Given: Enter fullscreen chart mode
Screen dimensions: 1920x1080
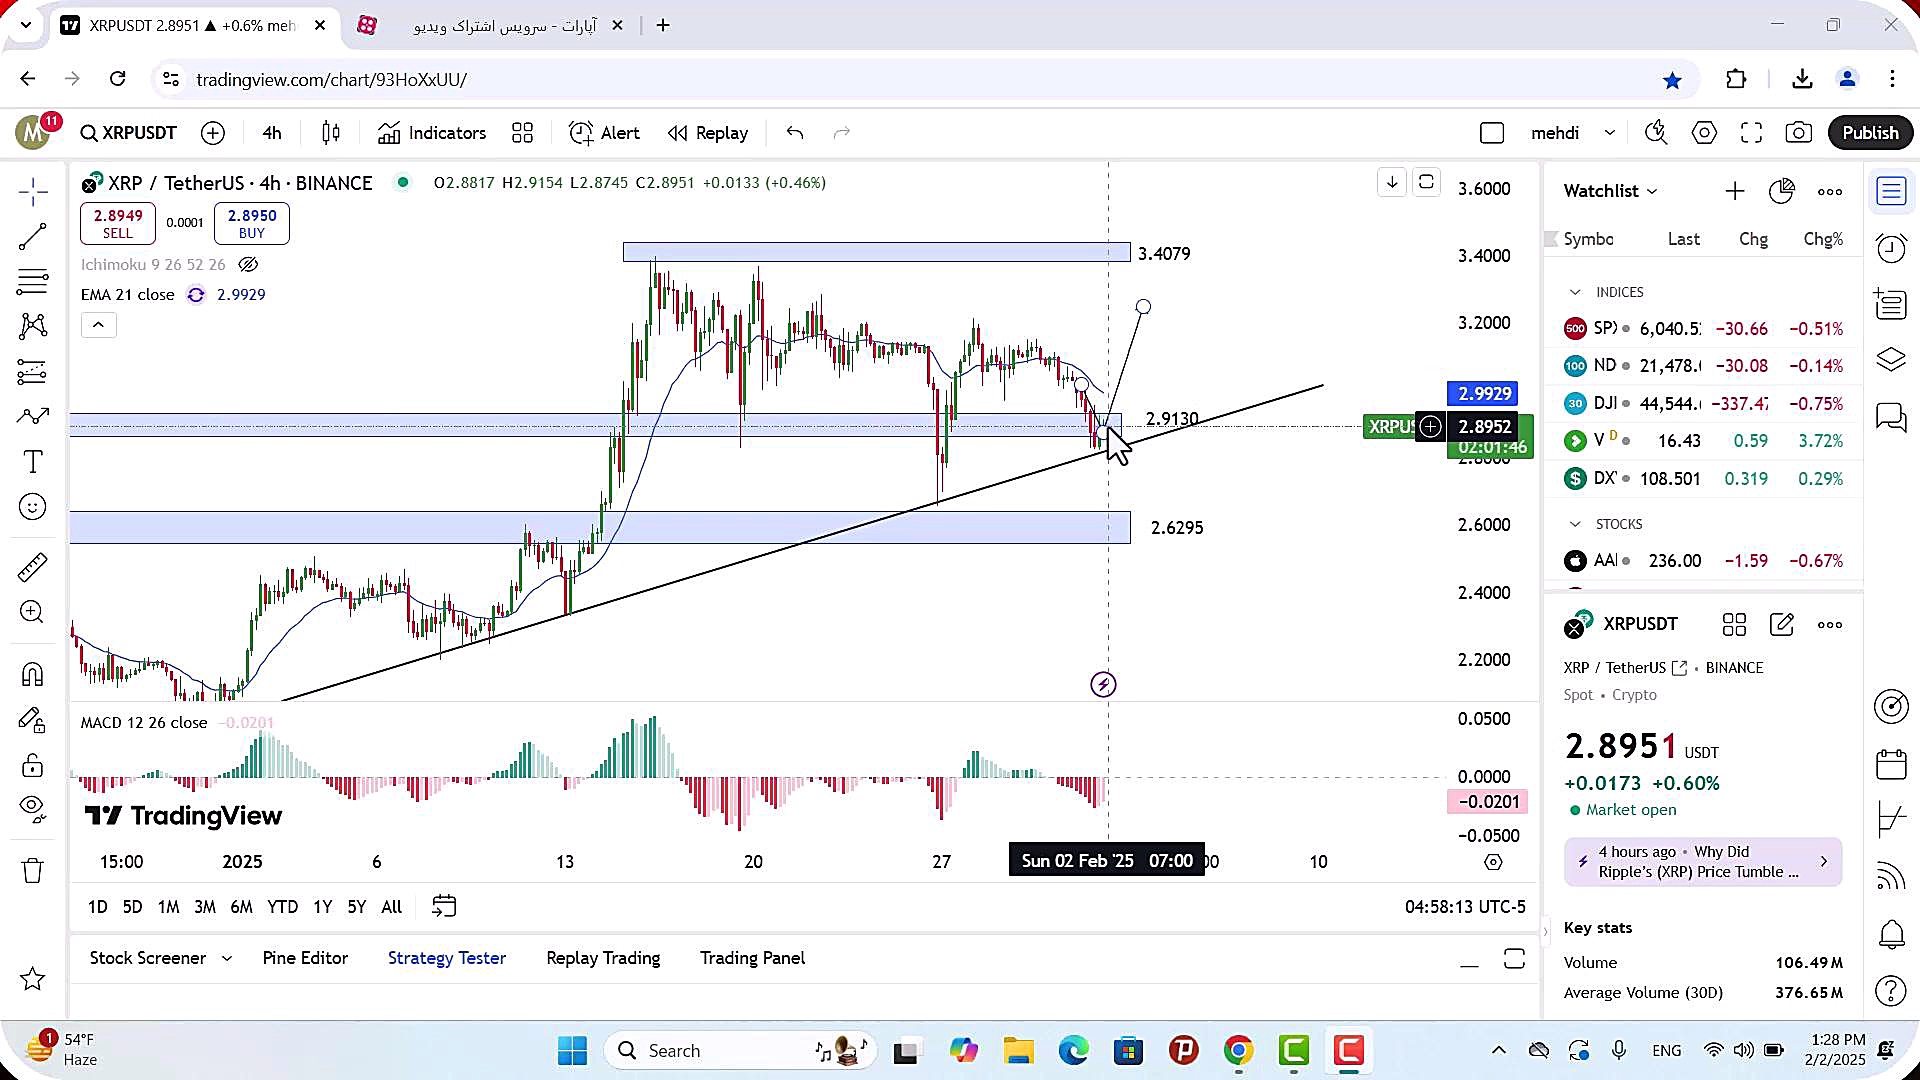Looking at the screenshot, I should [1751, 133].
